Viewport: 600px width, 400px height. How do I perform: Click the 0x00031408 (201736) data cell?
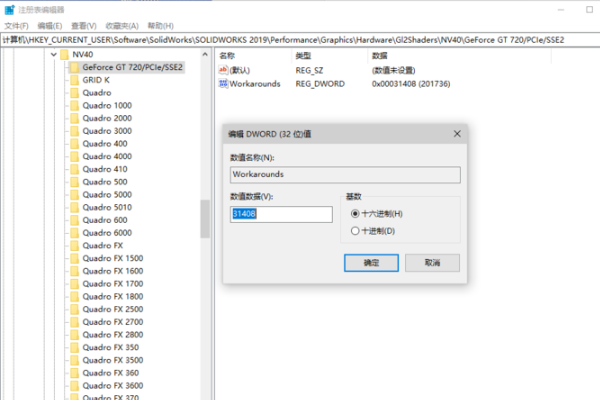pos(411,84)
